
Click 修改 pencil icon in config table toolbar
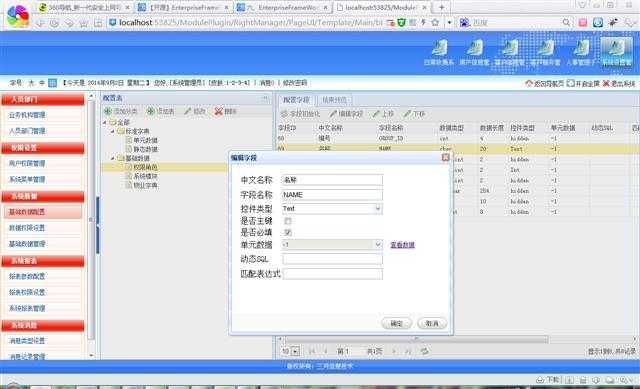coord(187,111)
